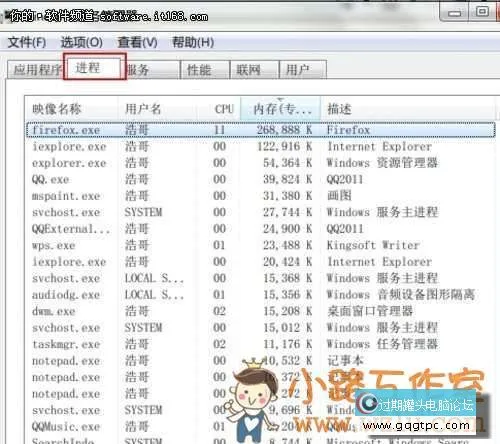Open the 帮助(H) menu
The height and width of the screenshot is (444, 500).
point(193,42)
